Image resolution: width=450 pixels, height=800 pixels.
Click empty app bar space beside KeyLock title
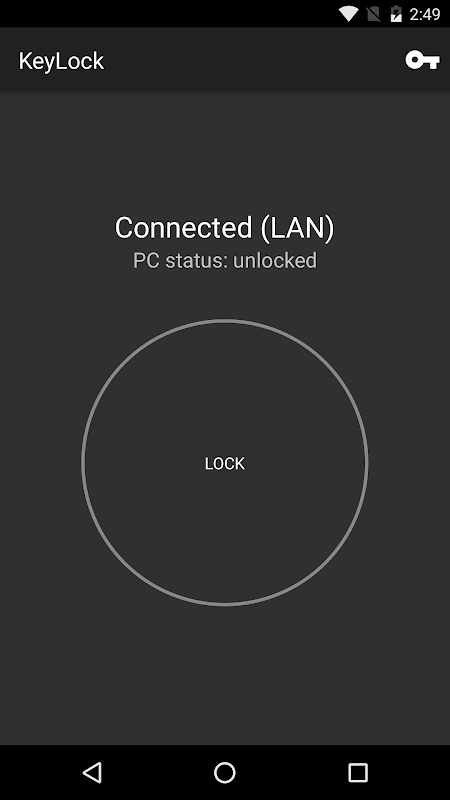(x=255, y=60)
